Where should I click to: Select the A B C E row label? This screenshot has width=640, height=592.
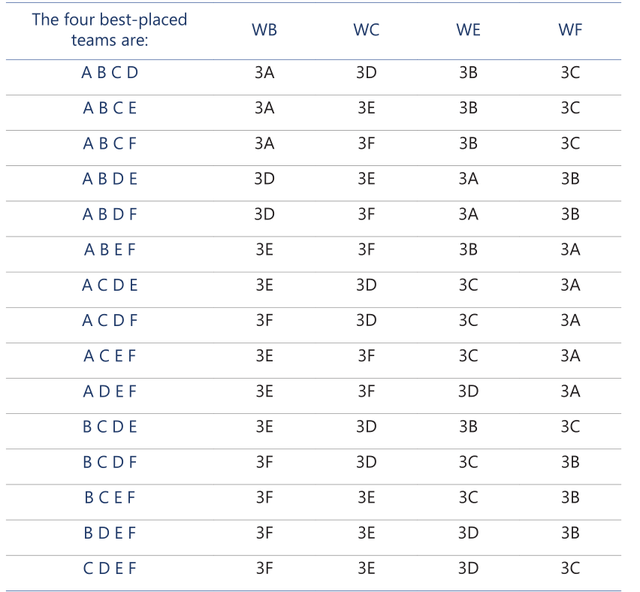[110, 108]
